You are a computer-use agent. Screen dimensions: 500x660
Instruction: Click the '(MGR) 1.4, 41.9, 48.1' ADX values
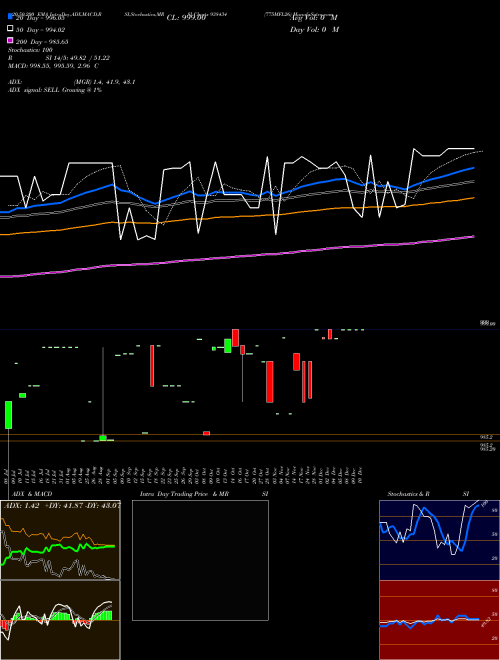click(104, 82)
